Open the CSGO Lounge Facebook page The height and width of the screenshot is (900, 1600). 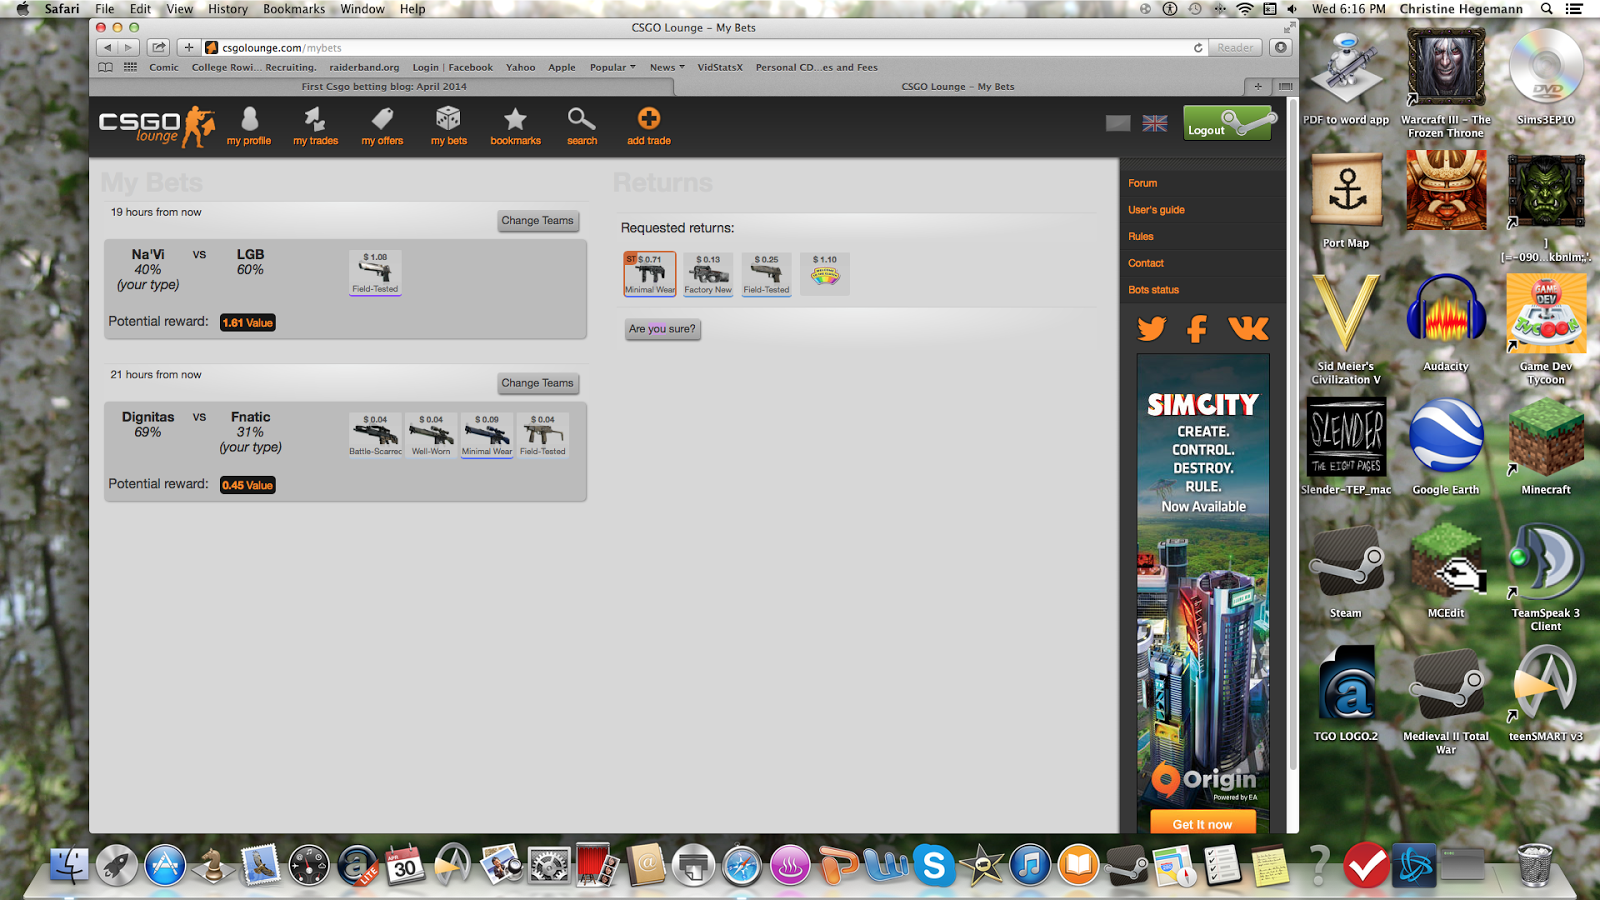(1197, 328)
